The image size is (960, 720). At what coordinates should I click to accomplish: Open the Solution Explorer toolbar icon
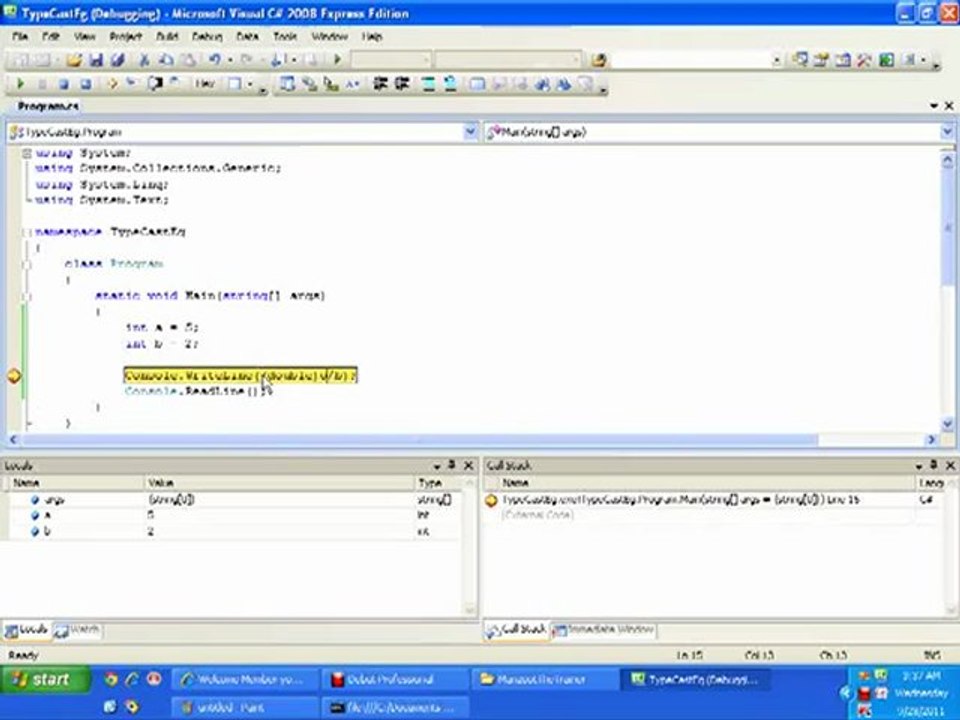[x=800, y=60]
